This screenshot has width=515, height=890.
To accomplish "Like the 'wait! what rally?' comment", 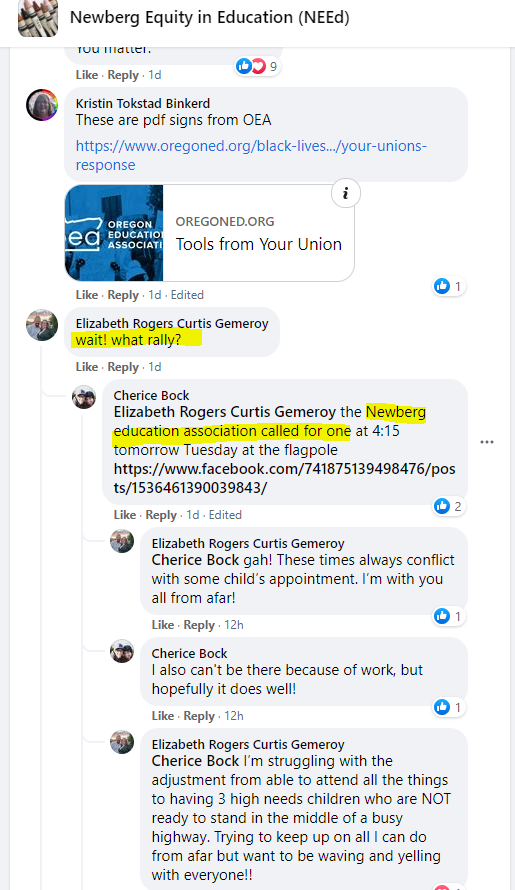I will [87, 367].
